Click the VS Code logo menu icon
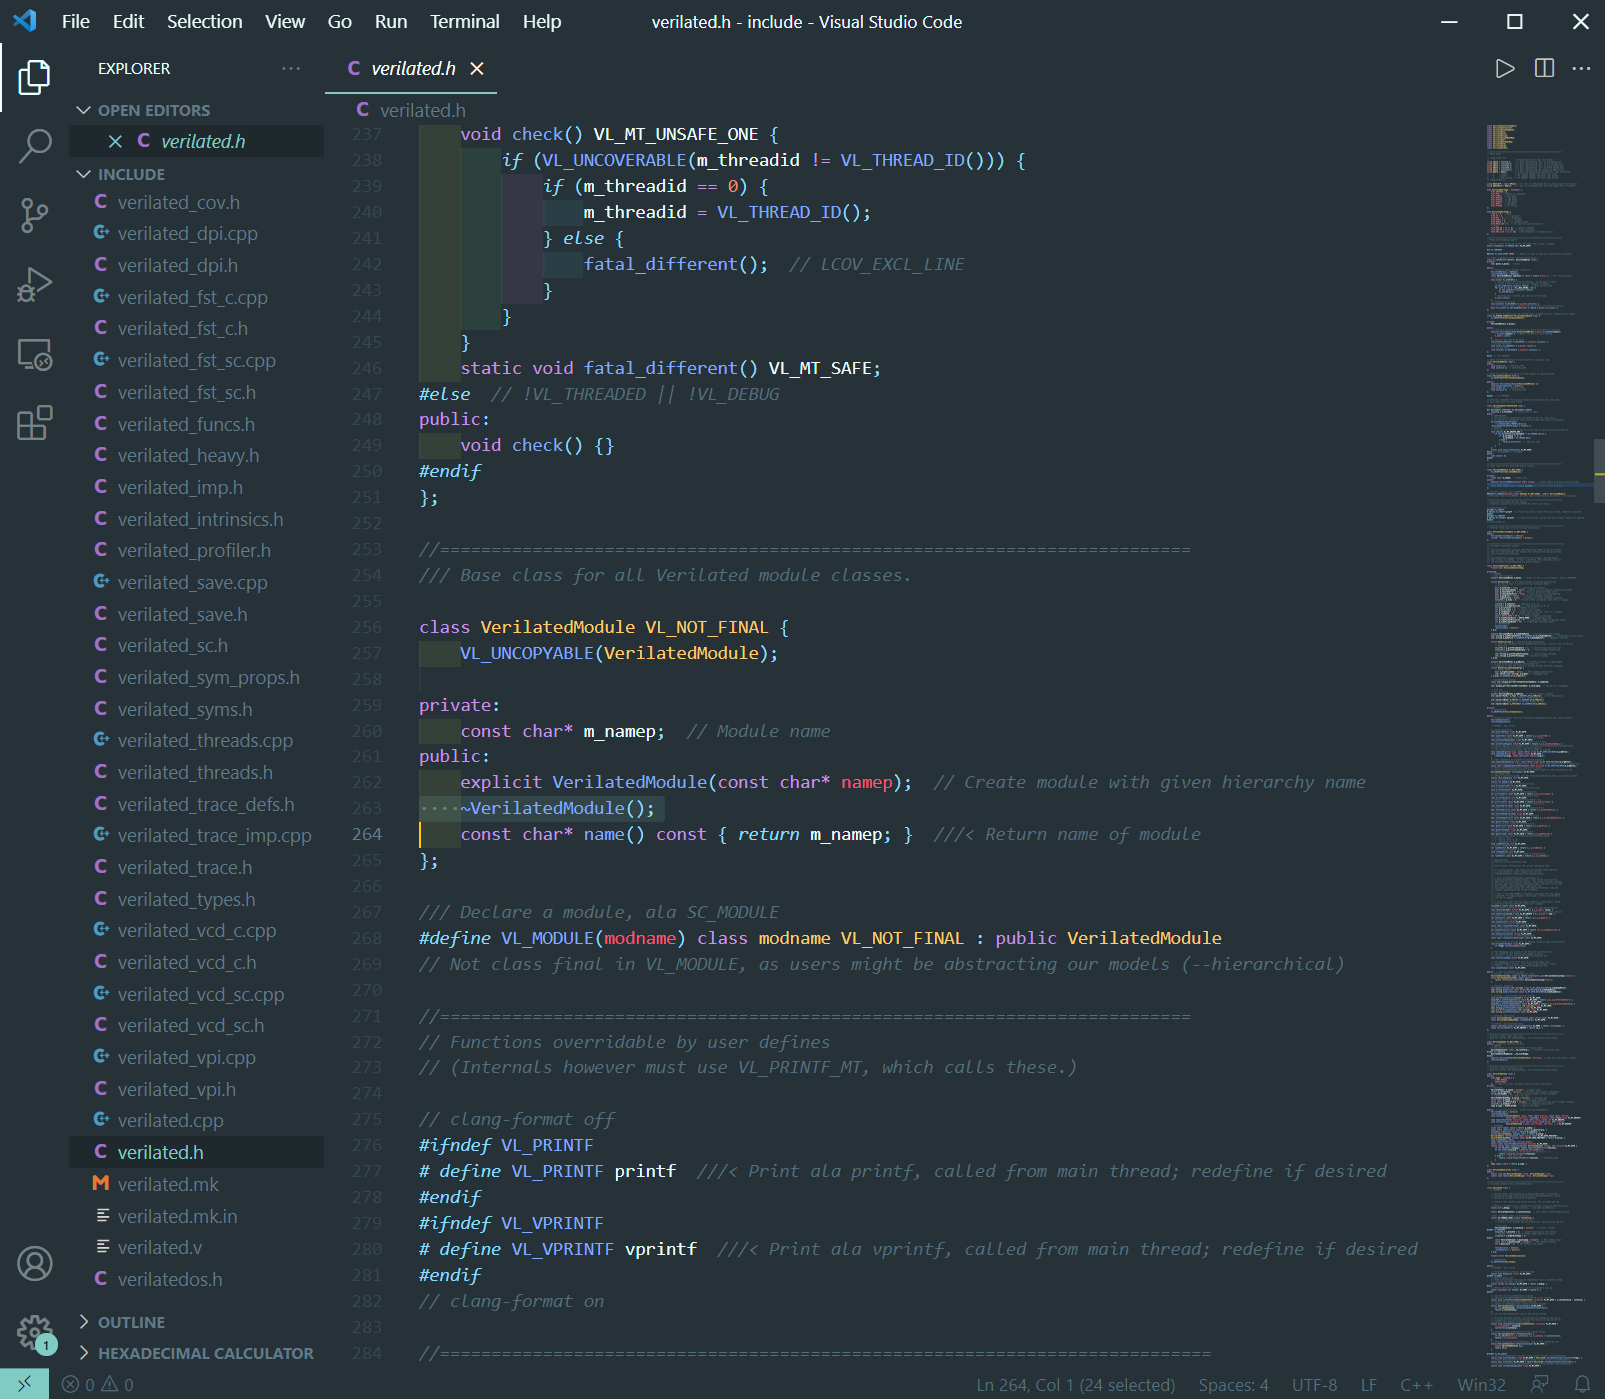Image resolution: width=1605 pixels, height=1399 pixels. 25,21
